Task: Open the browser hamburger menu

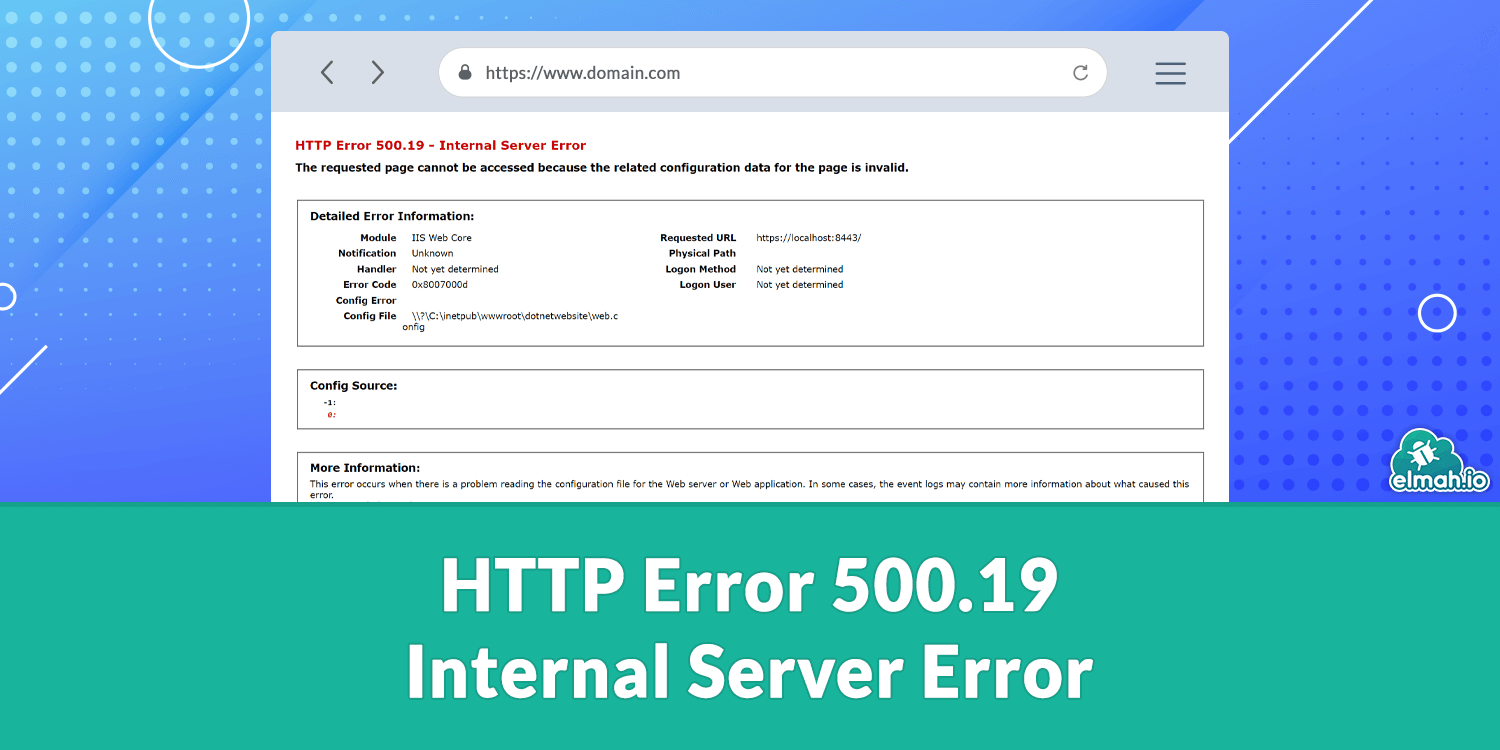Action: [1170, 72]
